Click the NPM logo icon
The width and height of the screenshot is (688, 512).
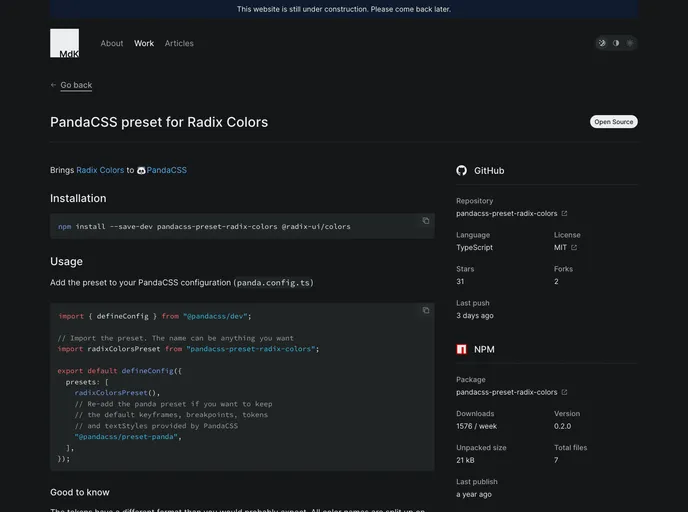coord(462,349)
